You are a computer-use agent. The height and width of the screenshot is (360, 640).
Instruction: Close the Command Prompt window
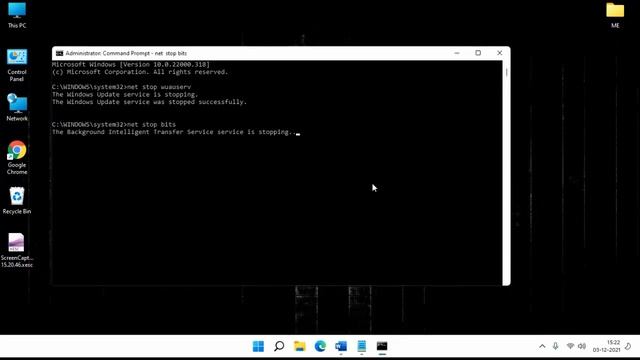[500, 53]
